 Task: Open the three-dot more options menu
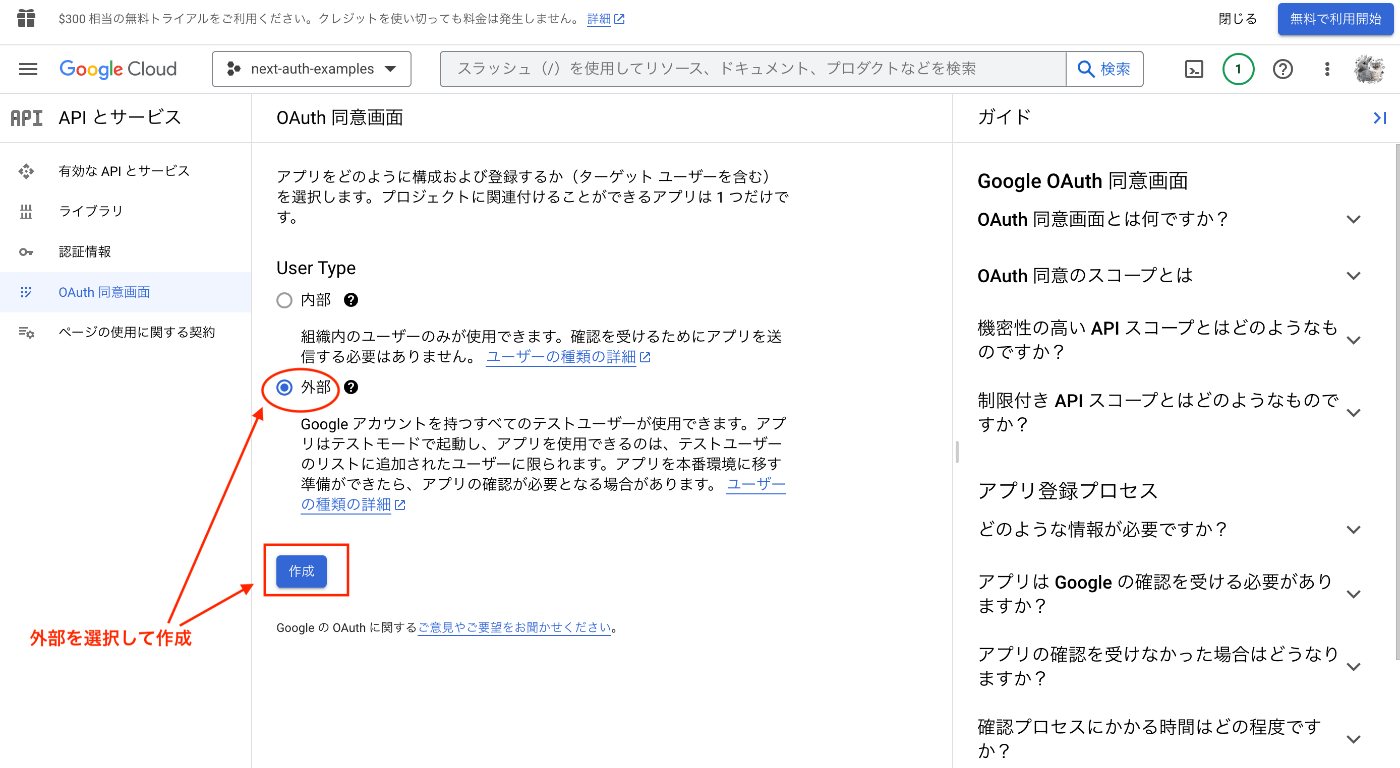point(1327,69)
